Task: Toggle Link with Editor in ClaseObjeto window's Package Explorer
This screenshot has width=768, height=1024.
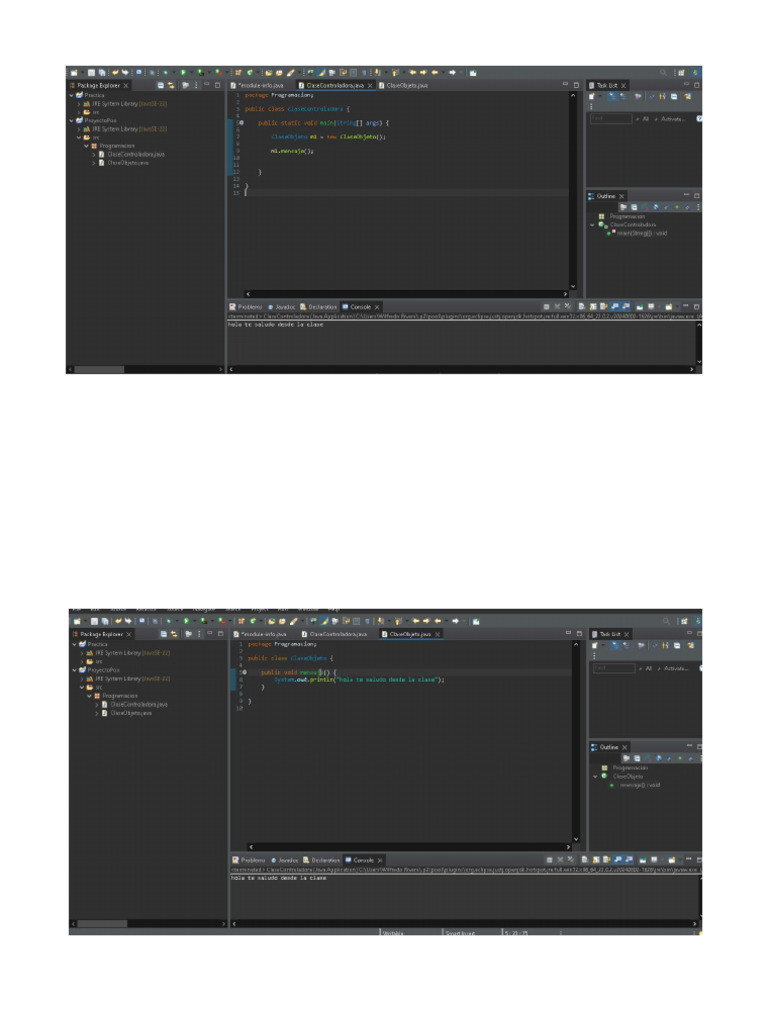Action: pyautogui.click(x=174, y=634)
